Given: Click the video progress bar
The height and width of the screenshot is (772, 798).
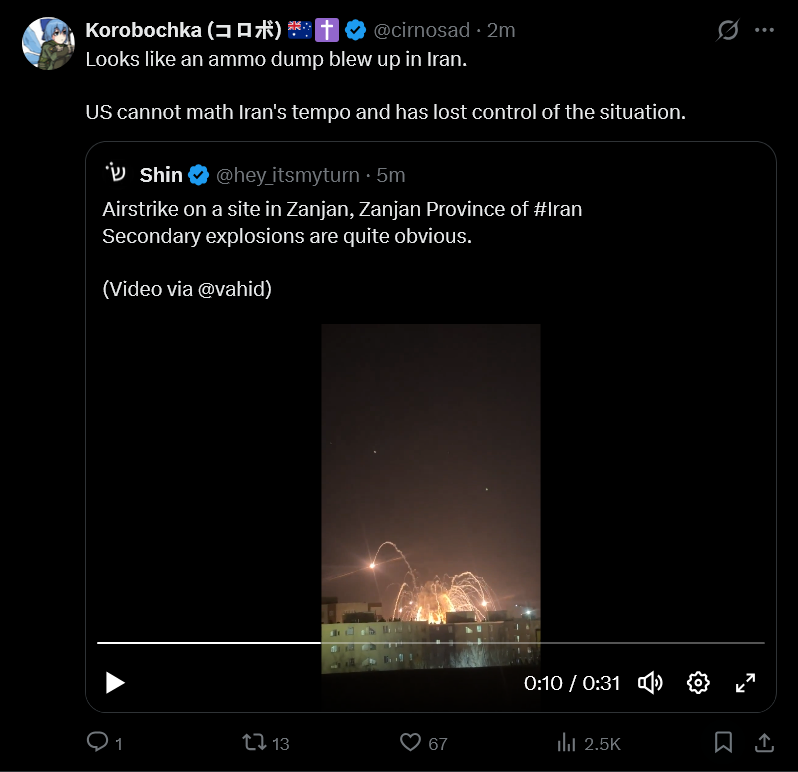Looking at the screenshot, I should (430, 643).
